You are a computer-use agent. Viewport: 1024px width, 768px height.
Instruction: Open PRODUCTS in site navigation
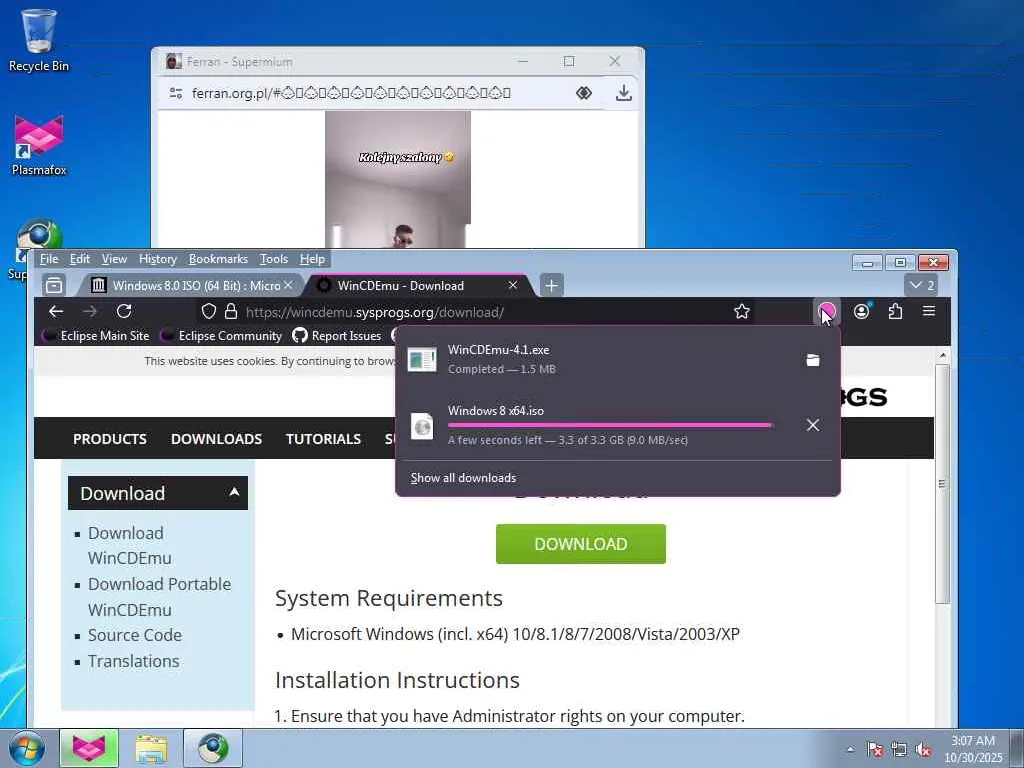point(110,439)
